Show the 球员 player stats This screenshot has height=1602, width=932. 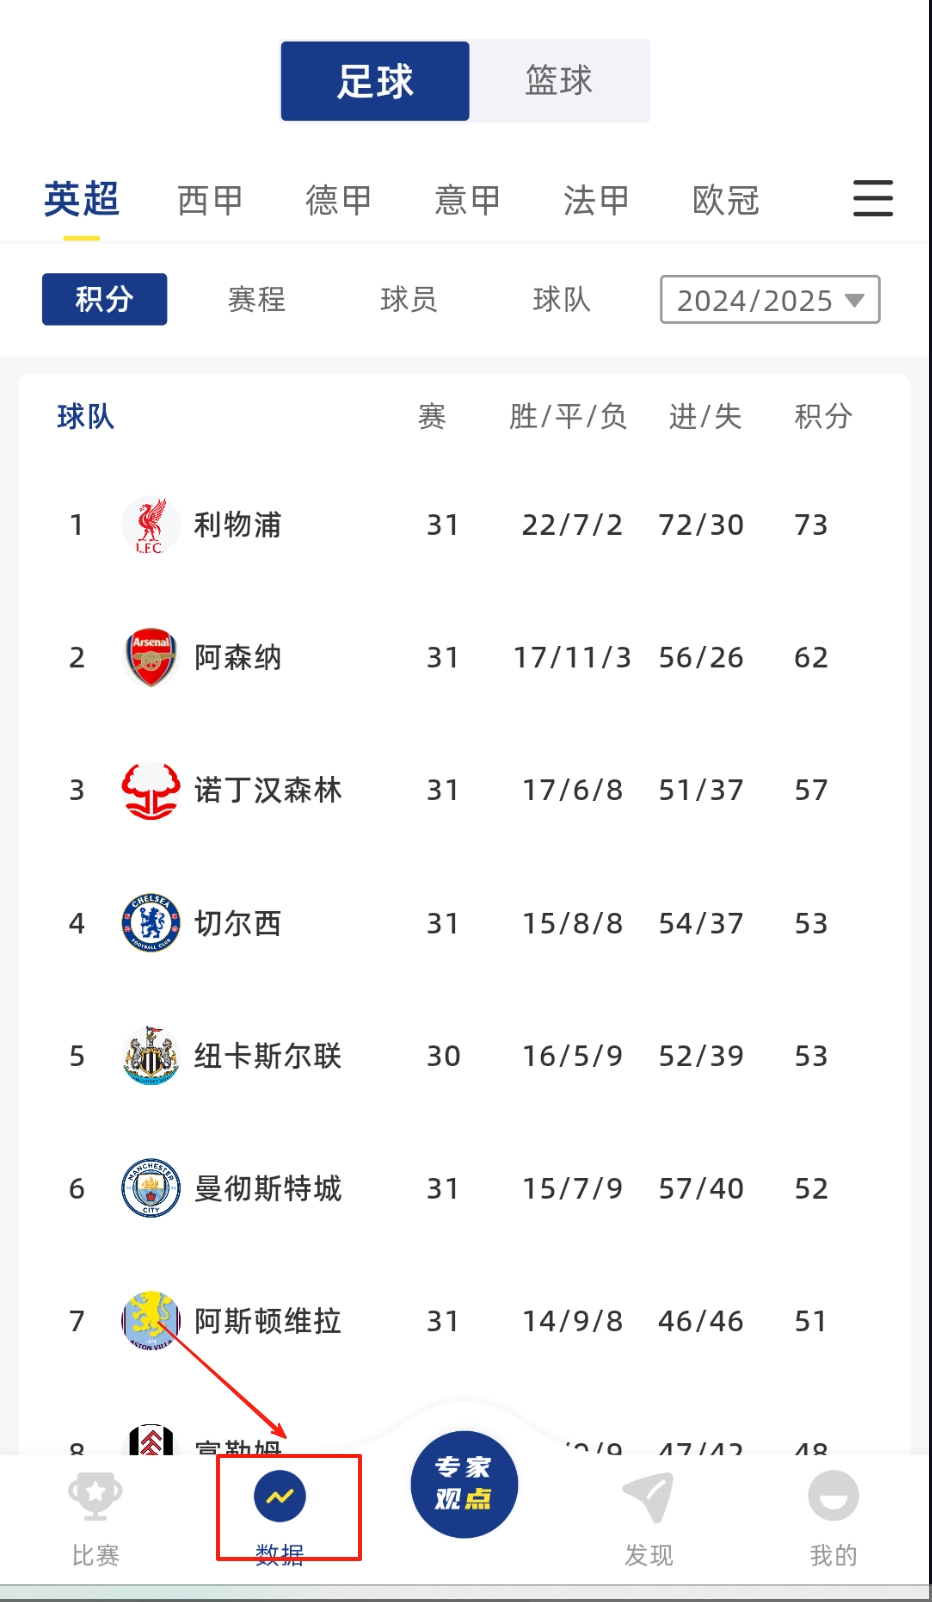(x=409, y=299)
